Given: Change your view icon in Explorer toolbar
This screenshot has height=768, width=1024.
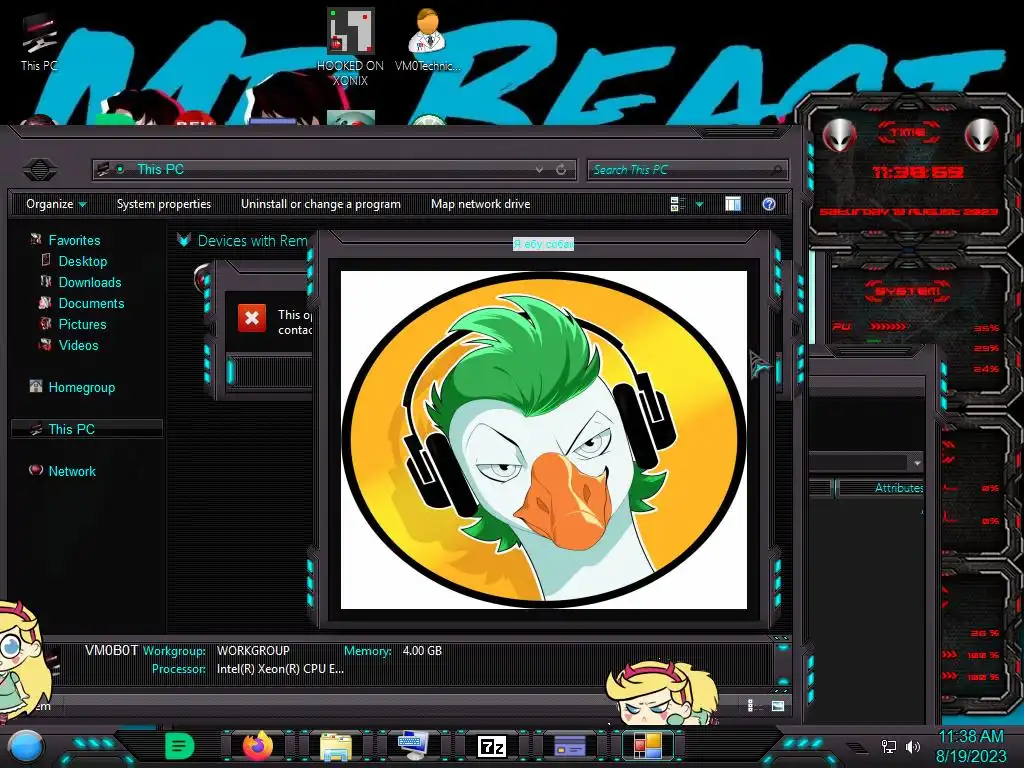Looking at the screenshot, I should [677, 204].
